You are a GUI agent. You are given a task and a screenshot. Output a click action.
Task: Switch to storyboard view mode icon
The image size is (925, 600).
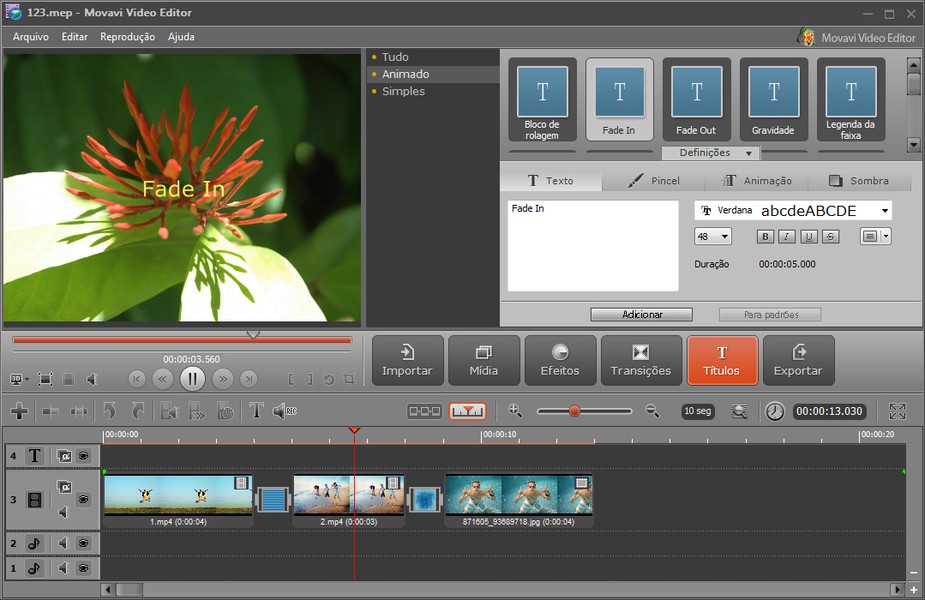(x=424, y=411)
